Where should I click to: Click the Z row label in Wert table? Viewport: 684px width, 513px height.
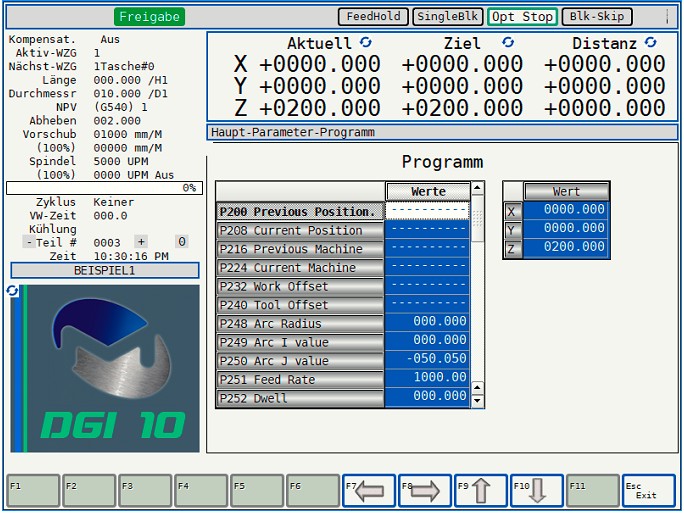pos(513,249)
